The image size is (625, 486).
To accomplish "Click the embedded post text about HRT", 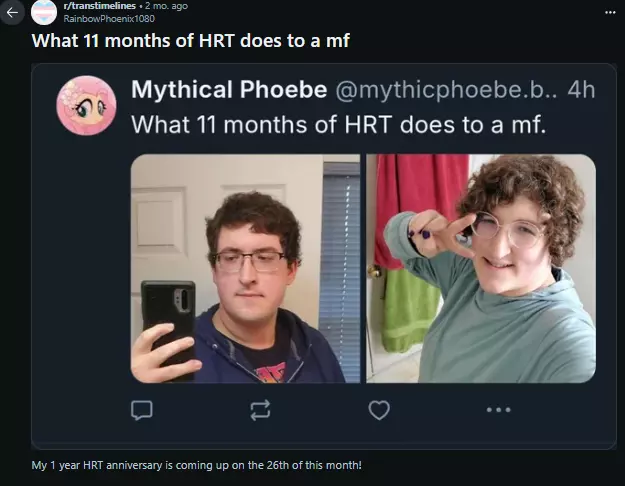I will point(338,125).
